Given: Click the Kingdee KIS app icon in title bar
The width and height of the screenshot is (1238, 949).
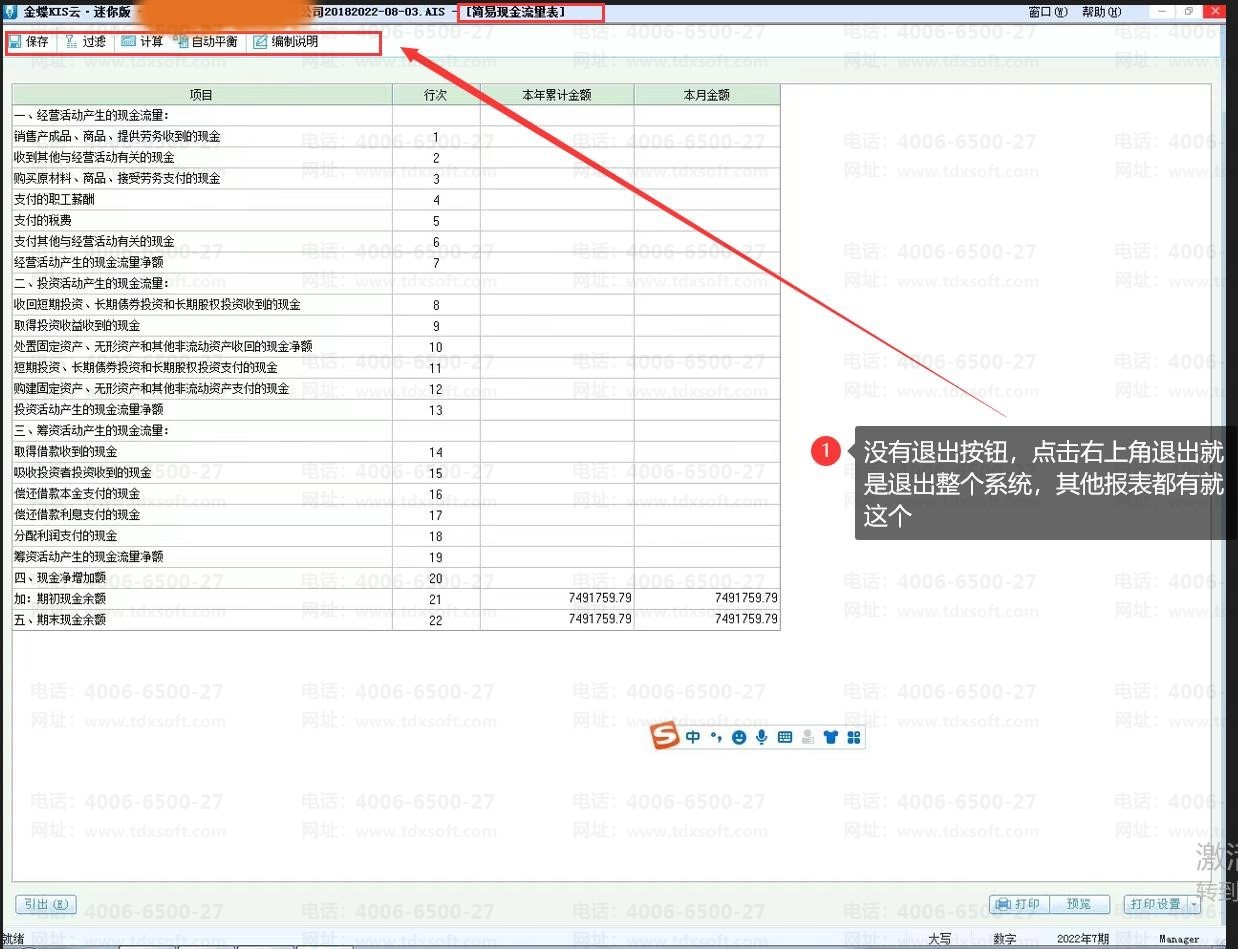Looking at the screenshot, I should [x=11, y=12].
